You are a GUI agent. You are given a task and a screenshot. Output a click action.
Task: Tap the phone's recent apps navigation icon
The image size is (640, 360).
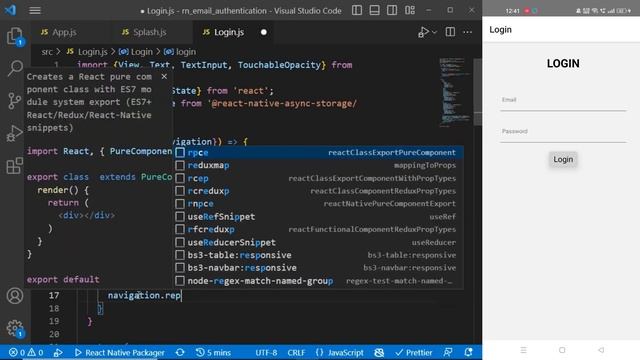pos(524,350)
